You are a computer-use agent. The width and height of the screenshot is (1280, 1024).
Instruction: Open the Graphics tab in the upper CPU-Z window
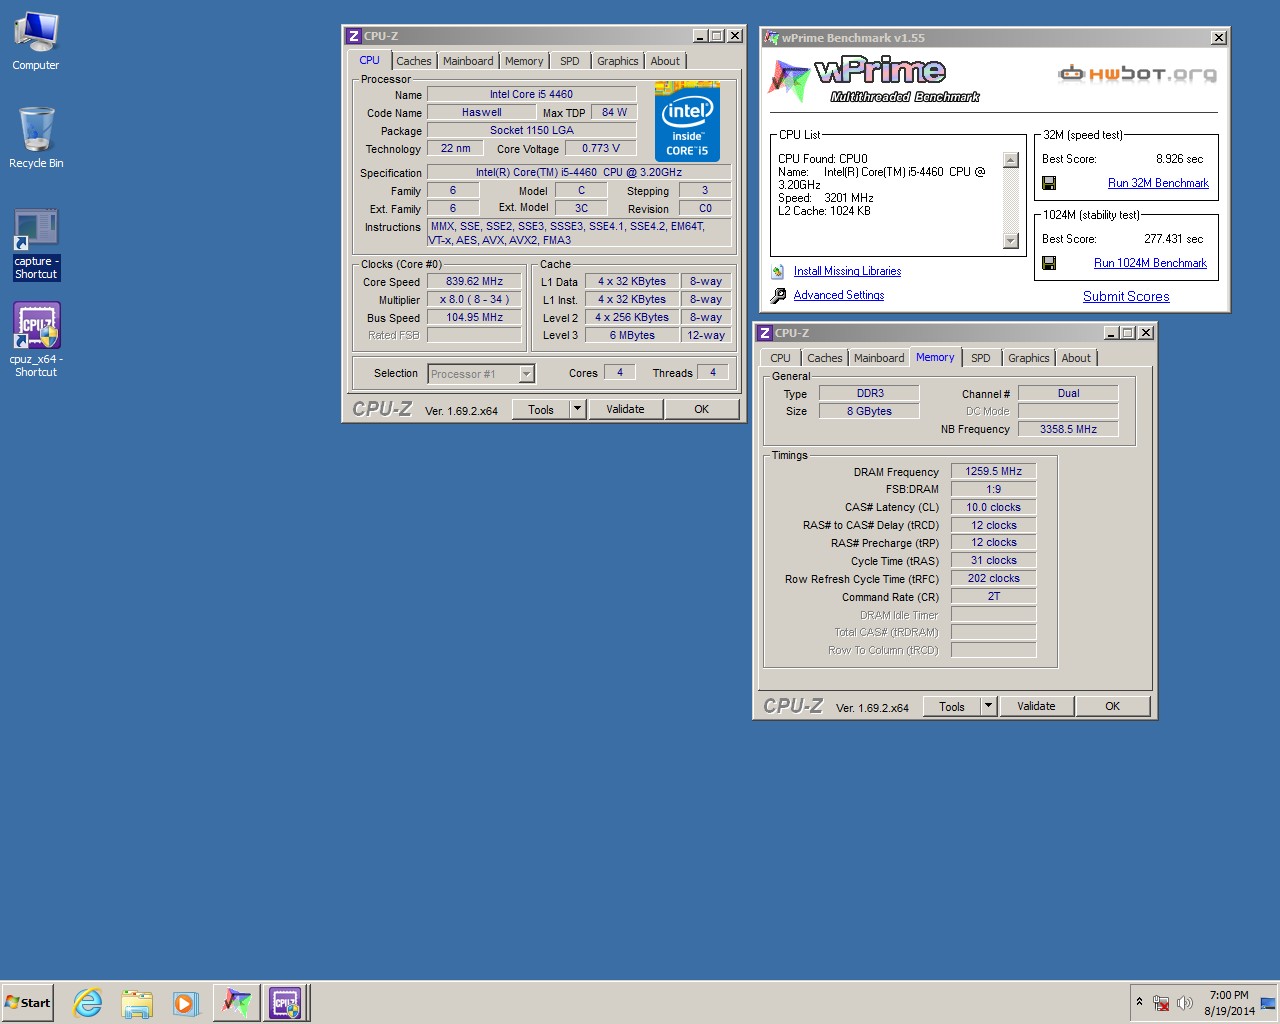click(618, 61)
